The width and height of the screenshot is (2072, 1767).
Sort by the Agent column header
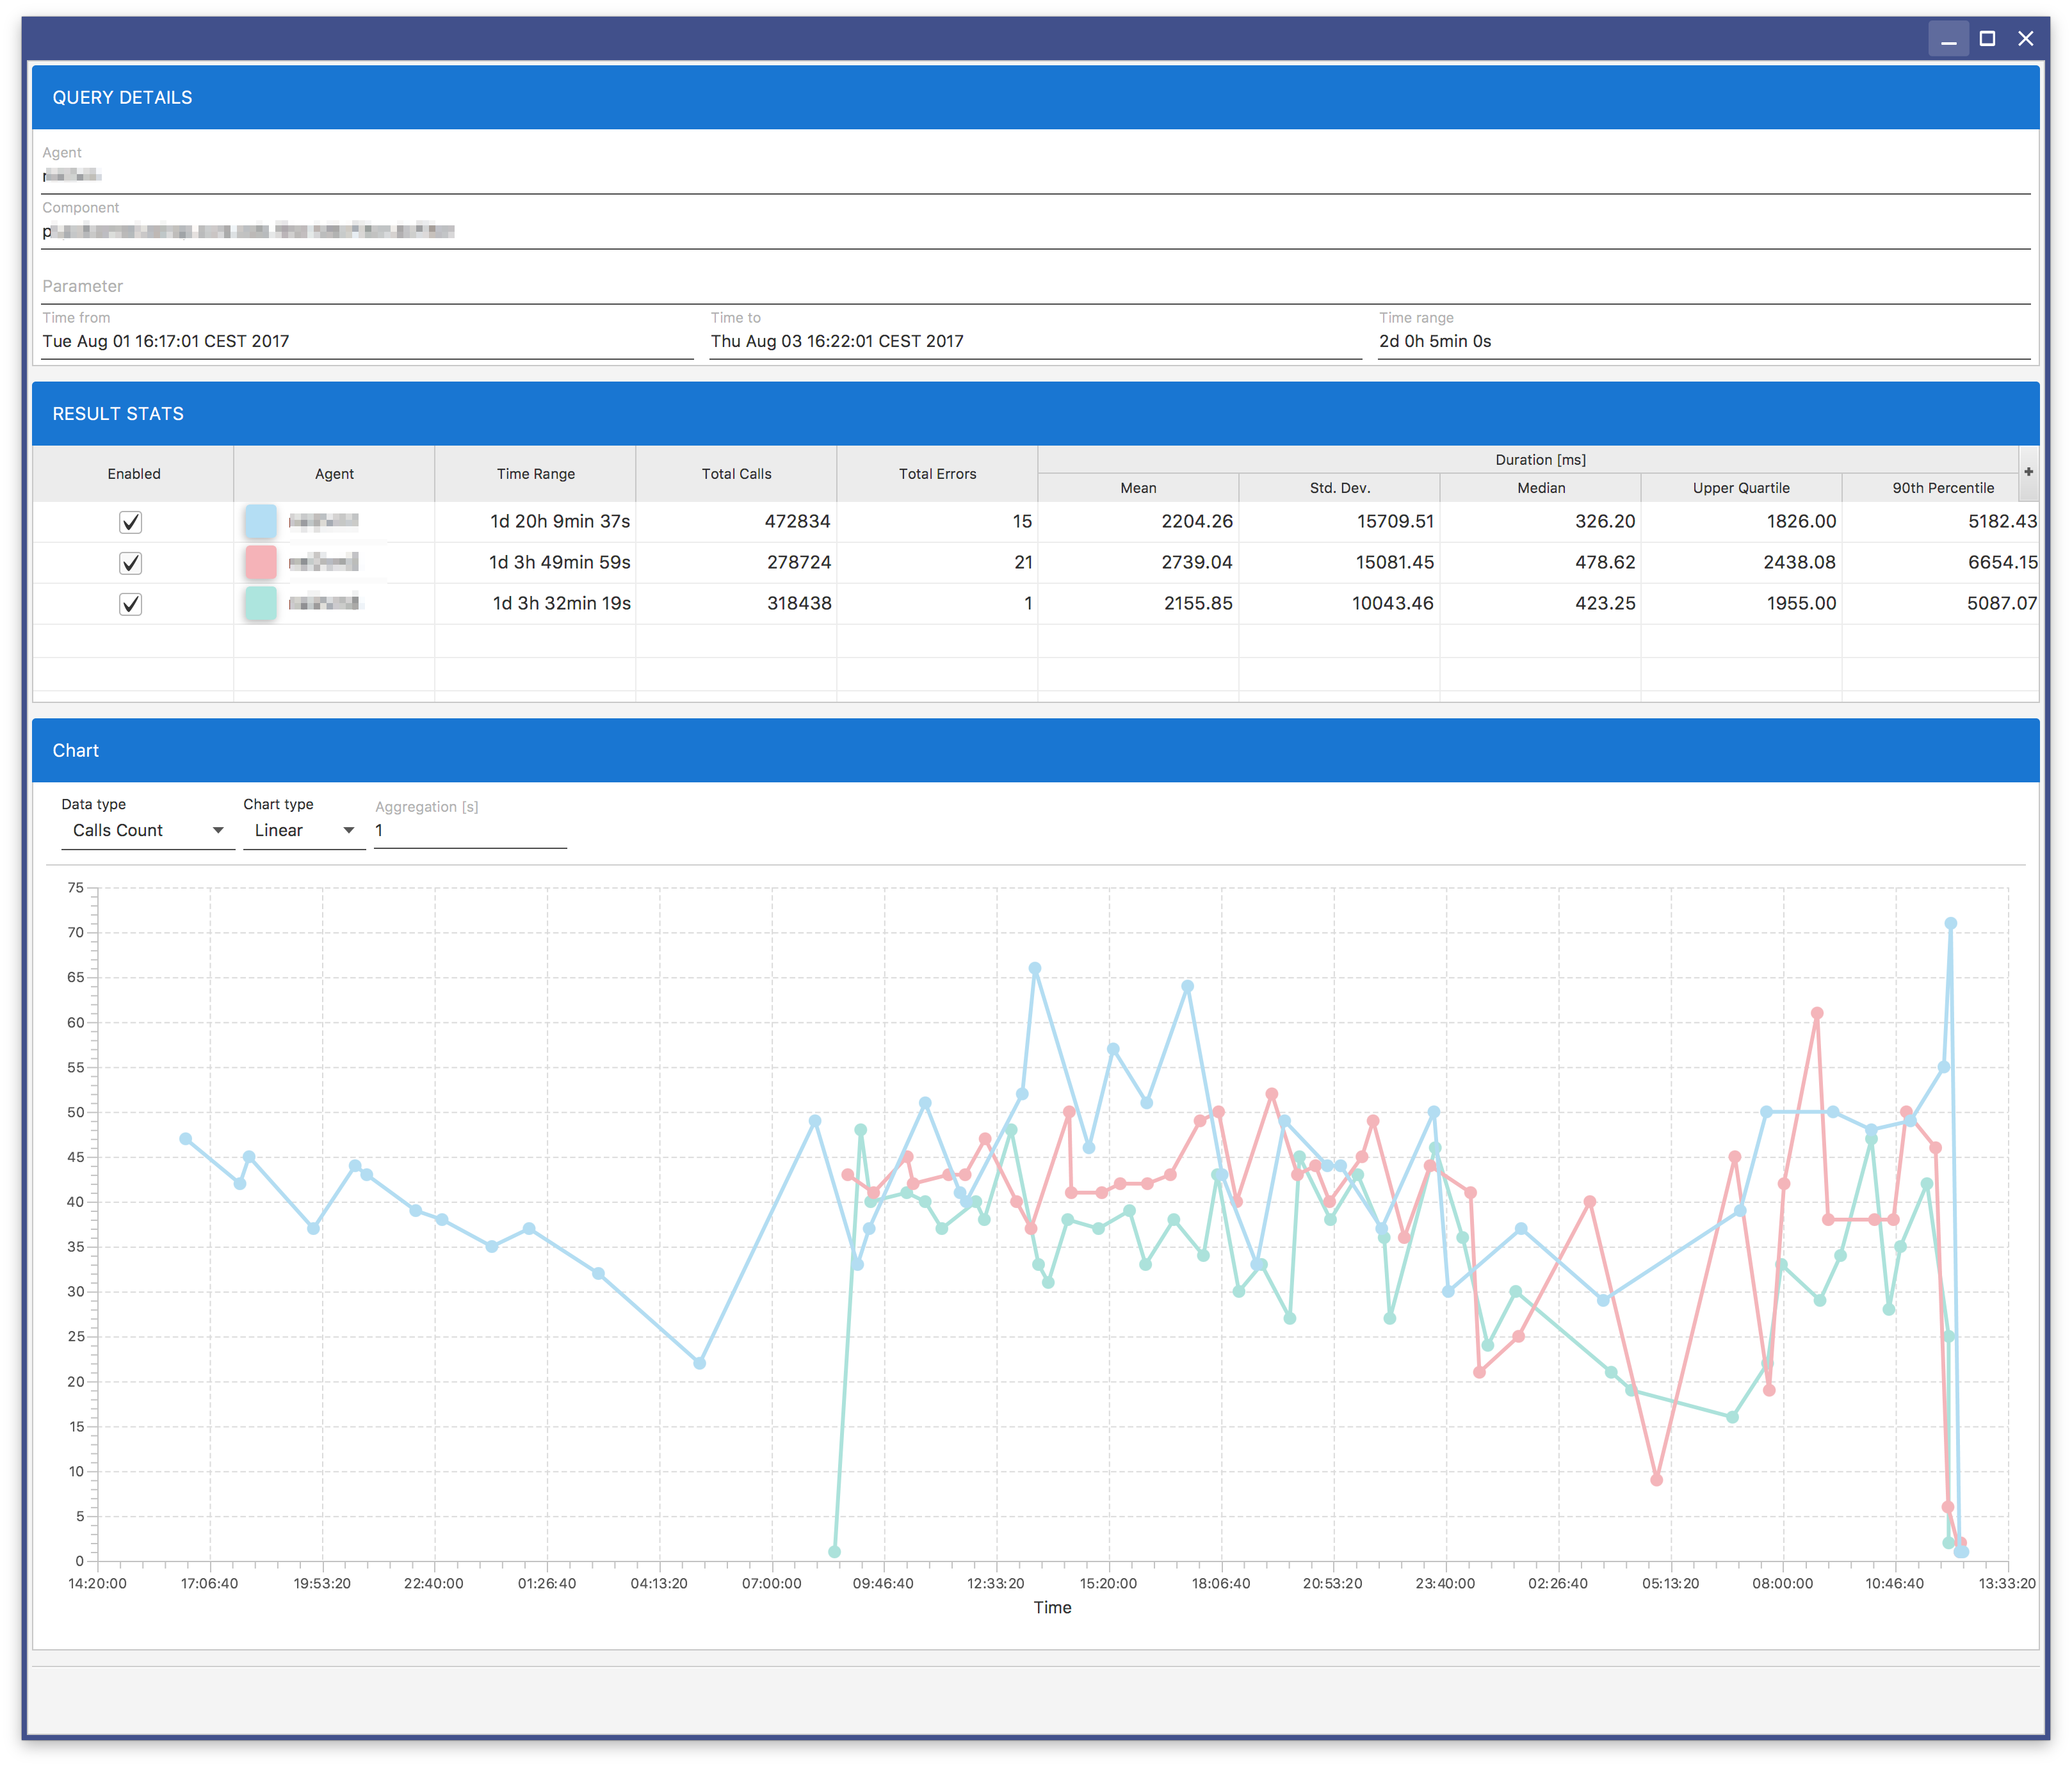[335, 474]
